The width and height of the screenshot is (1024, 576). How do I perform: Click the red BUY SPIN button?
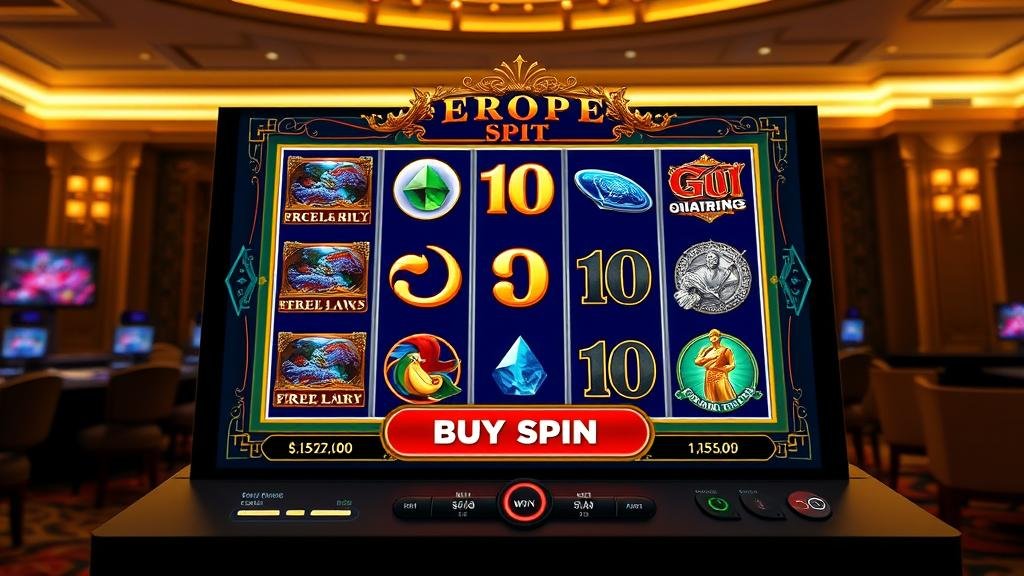[517, 432]
